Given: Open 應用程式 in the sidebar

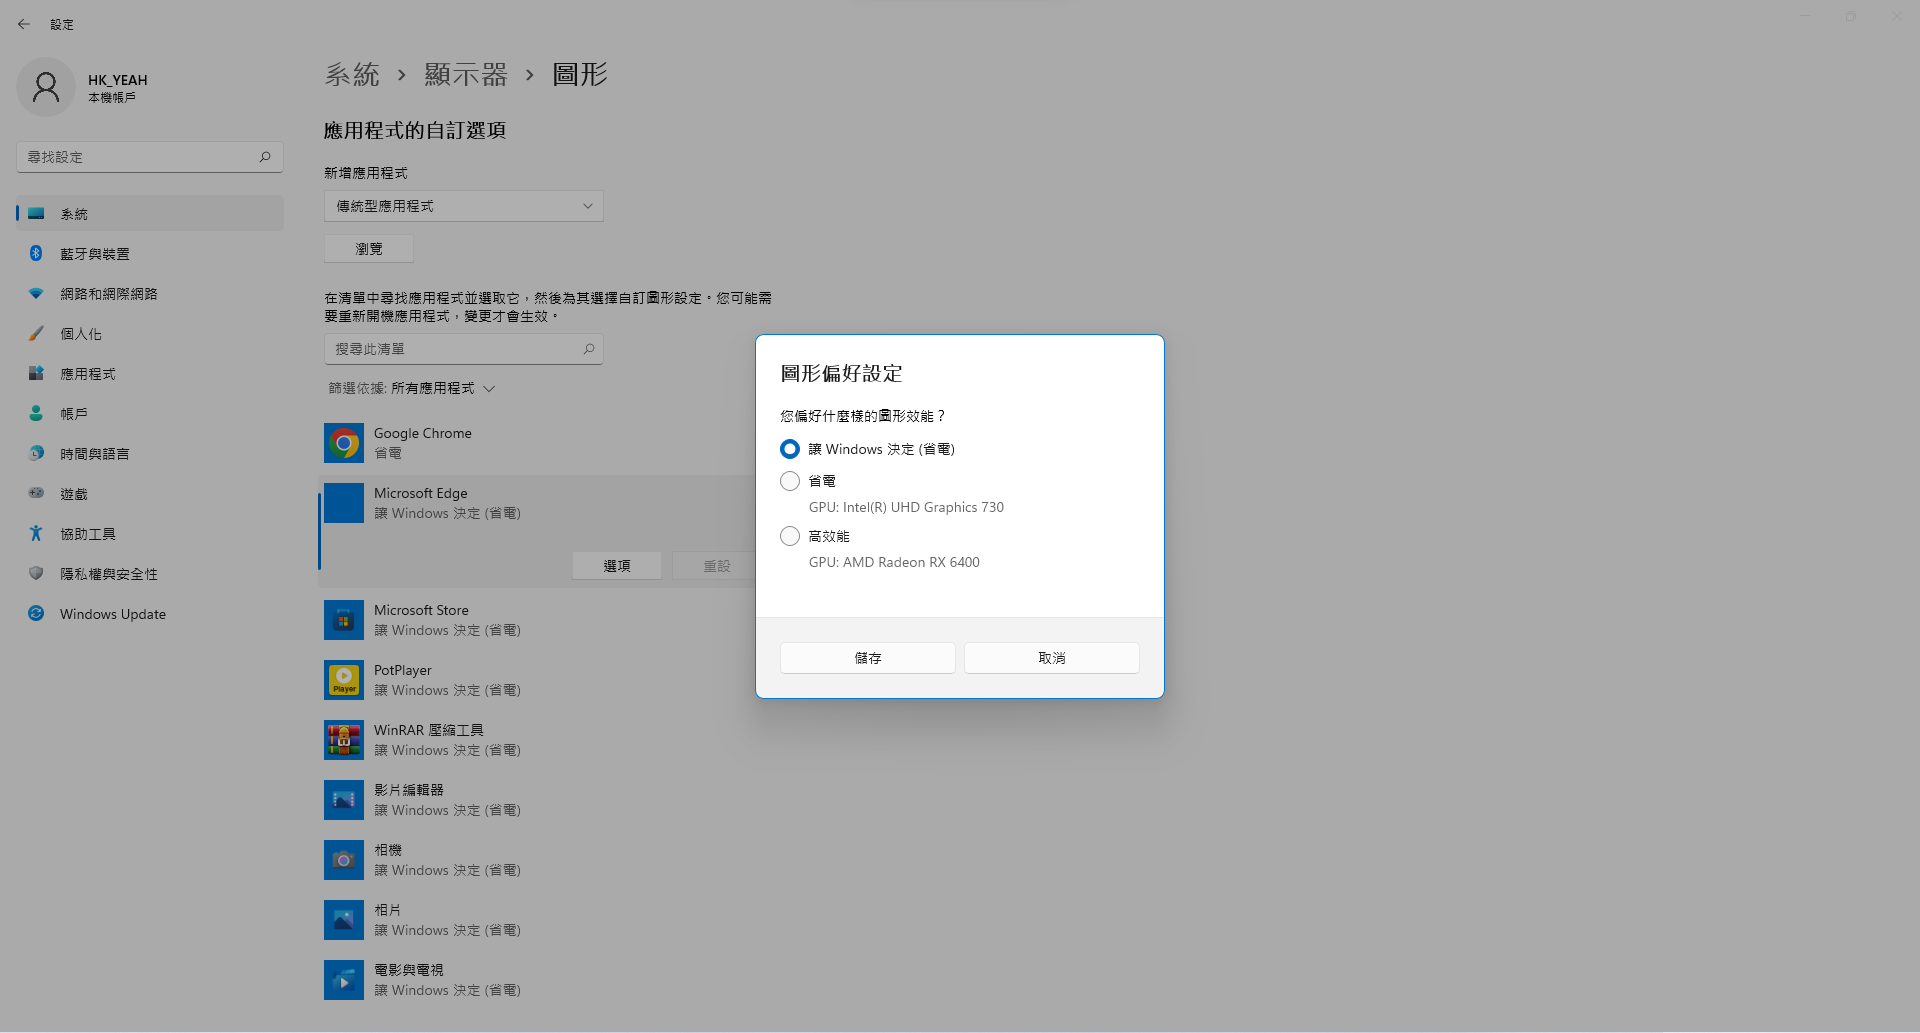Looking at the screenshot, I should pyautogui.click(x=150, y=374).
